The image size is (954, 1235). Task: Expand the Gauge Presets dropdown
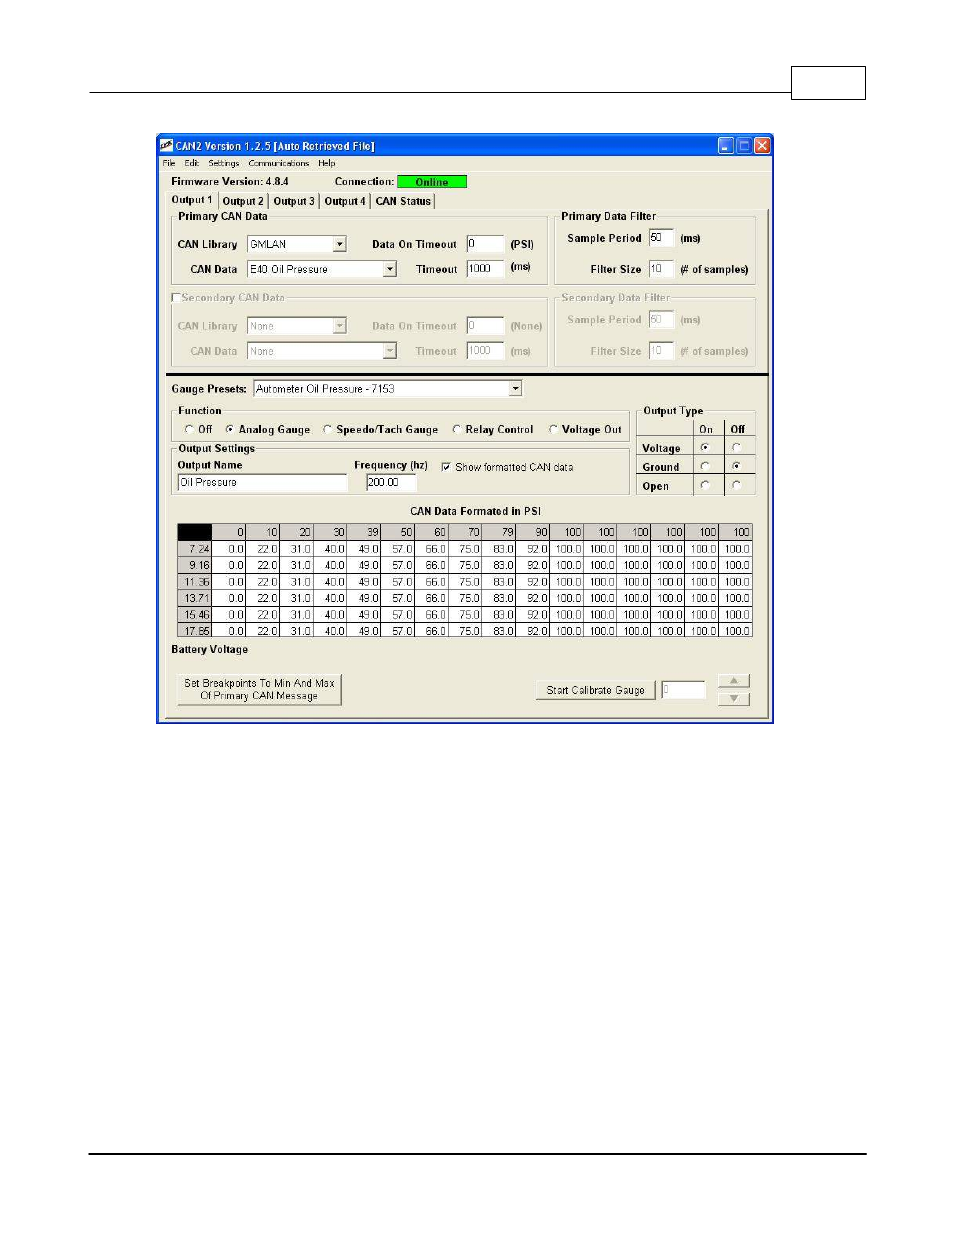pyautogui.click(x=515, y=389)
